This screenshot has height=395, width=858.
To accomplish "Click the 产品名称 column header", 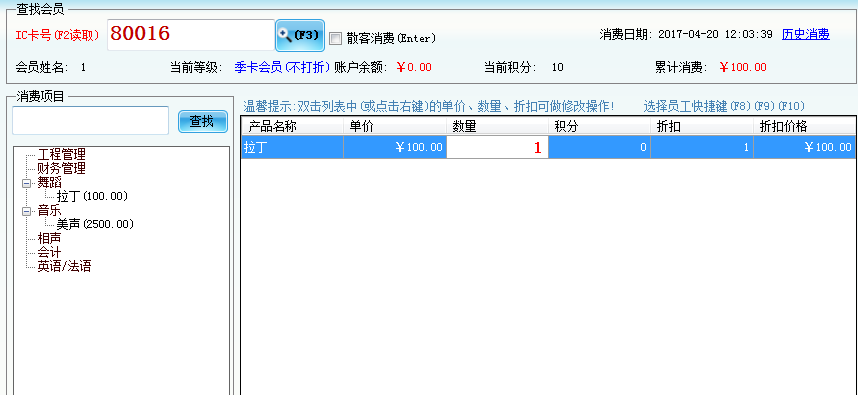I will [293, 126].
